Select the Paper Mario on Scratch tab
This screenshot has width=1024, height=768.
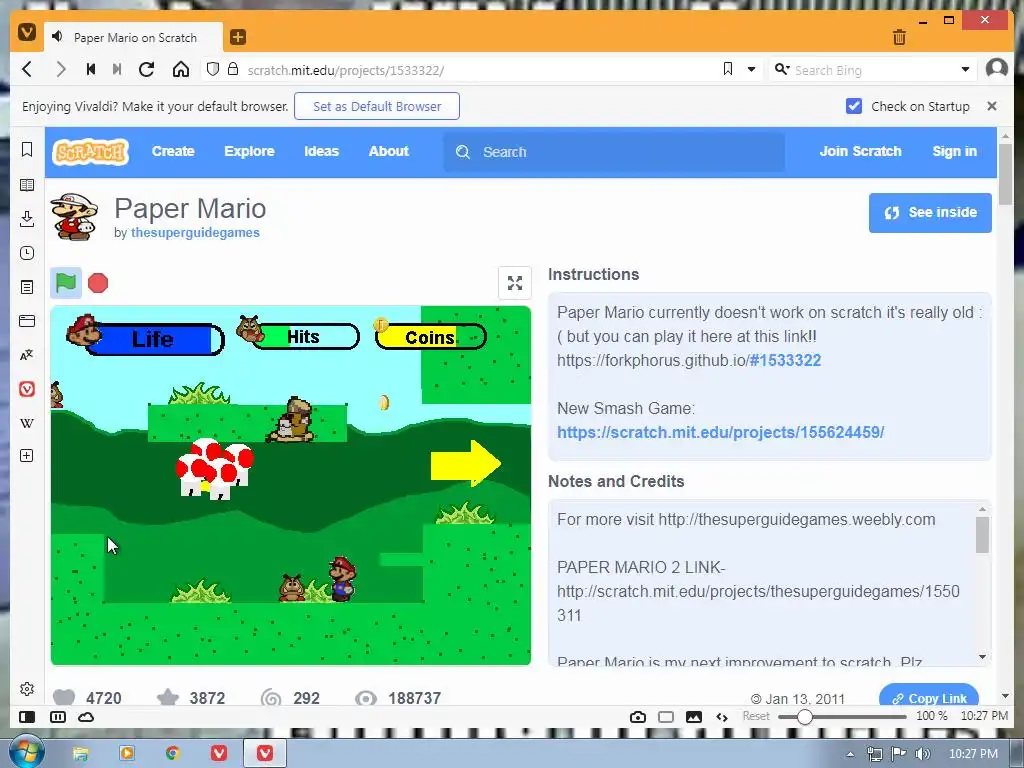(134, 37)
